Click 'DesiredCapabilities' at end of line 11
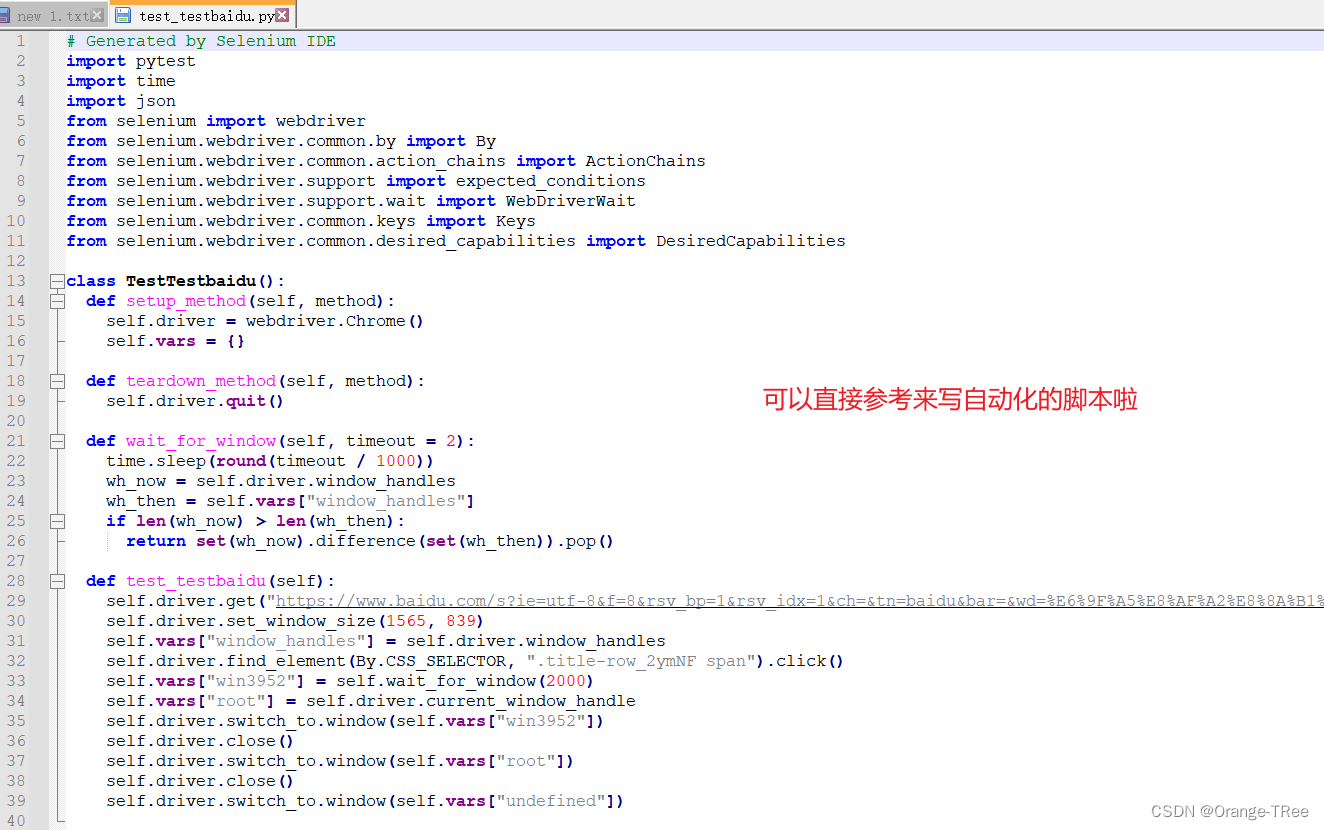The width and height of the screenshot is (1324, 830). [751, 241]
